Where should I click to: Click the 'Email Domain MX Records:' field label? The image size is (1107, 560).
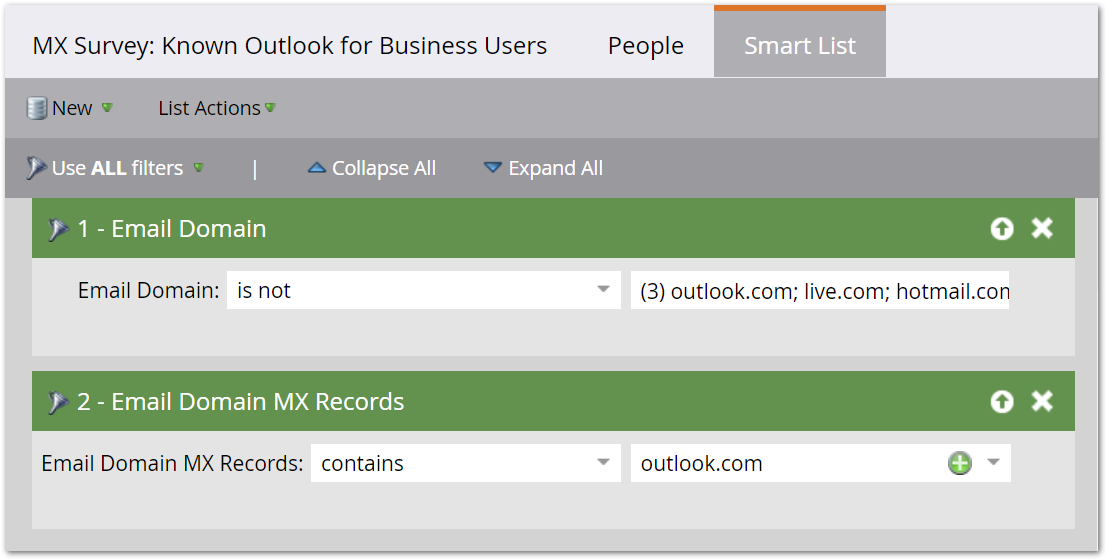click(172, 463)
